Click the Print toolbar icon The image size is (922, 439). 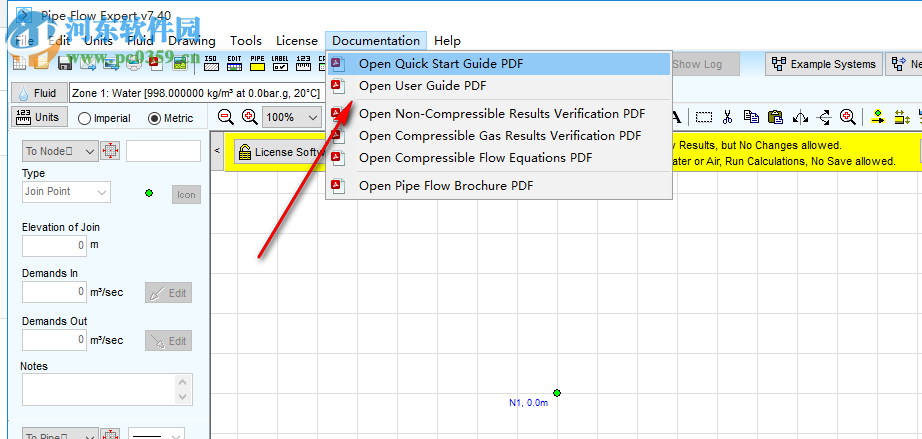point(134,63)
